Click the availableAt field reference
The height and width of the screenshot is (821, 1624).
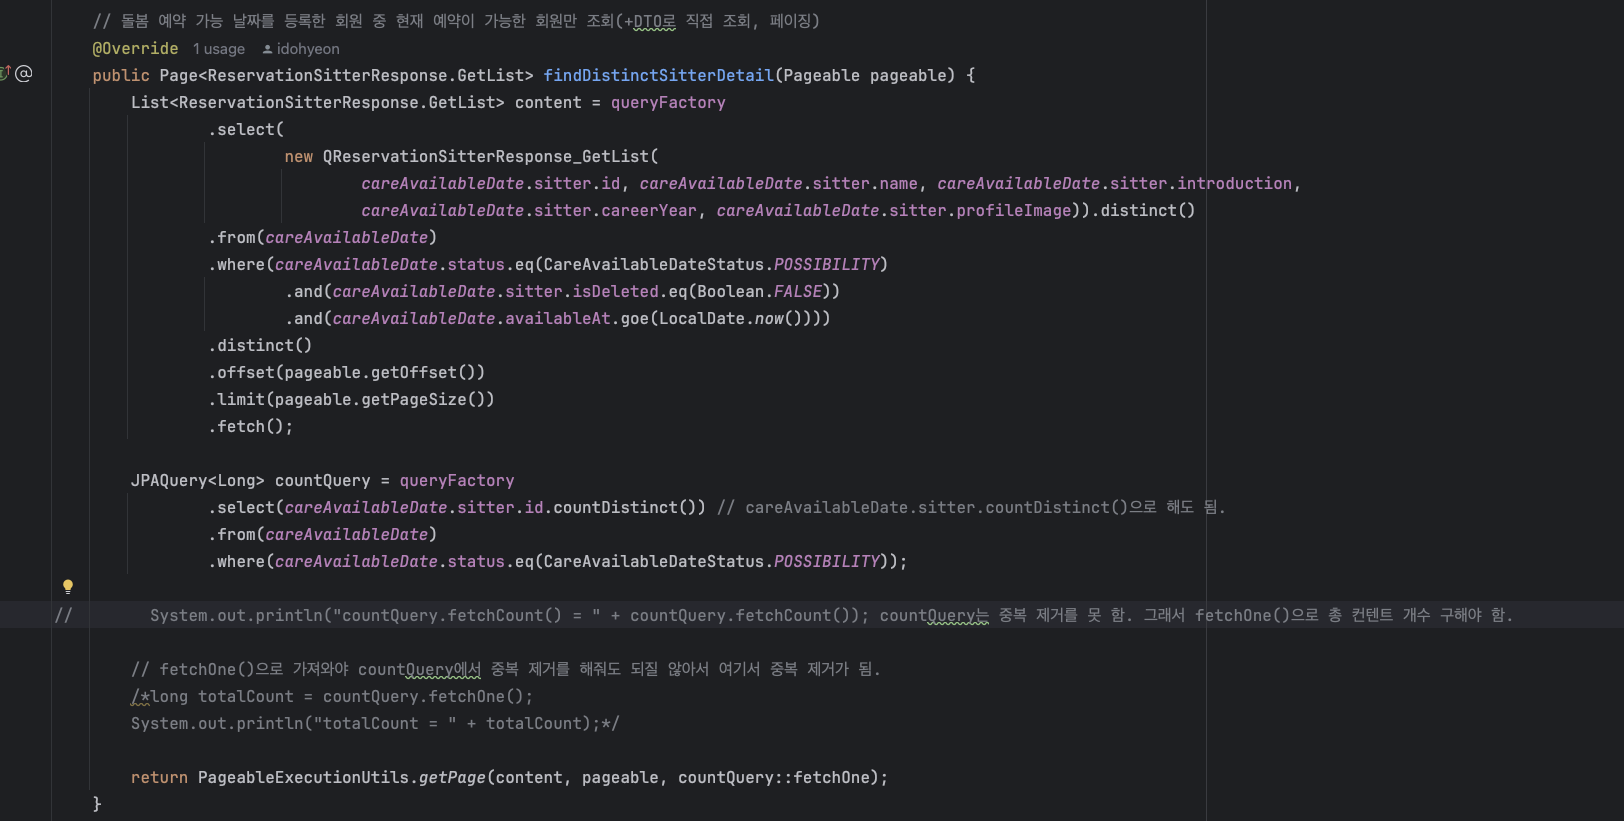point(558,319)
